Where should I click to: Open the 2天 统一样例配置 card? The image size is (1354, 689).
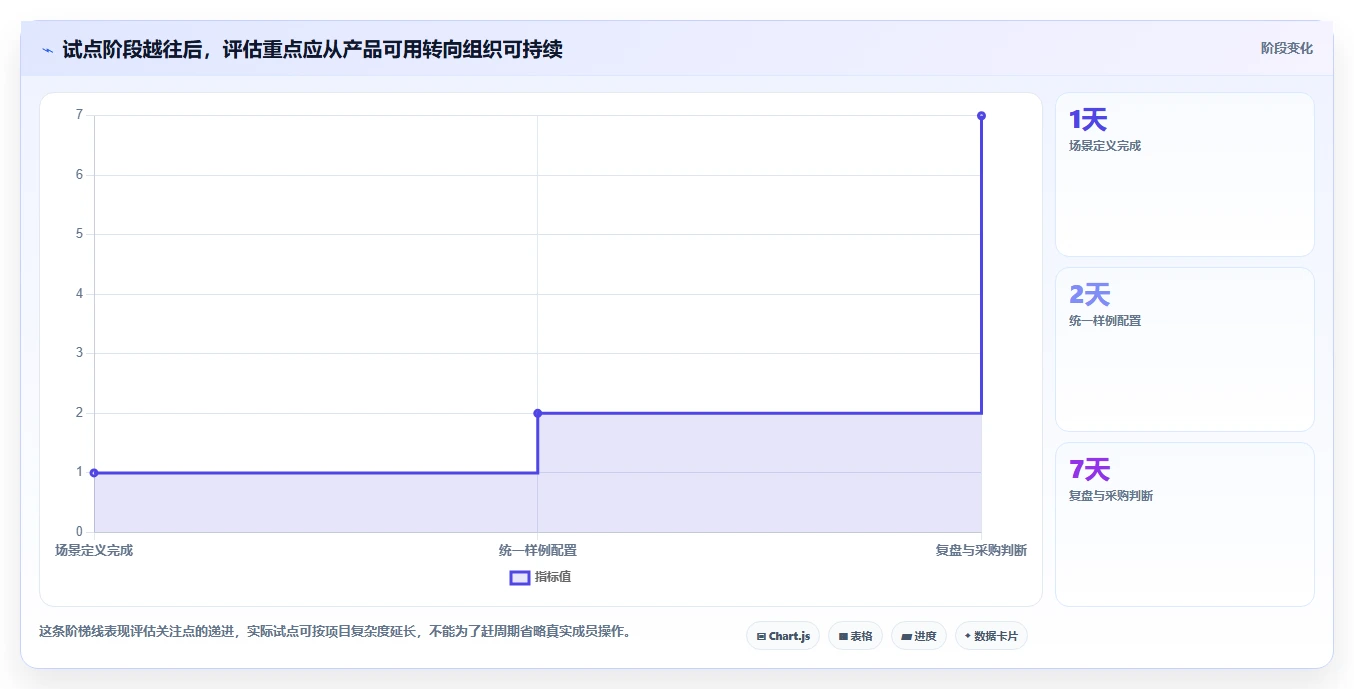(x=1184, y=349)
